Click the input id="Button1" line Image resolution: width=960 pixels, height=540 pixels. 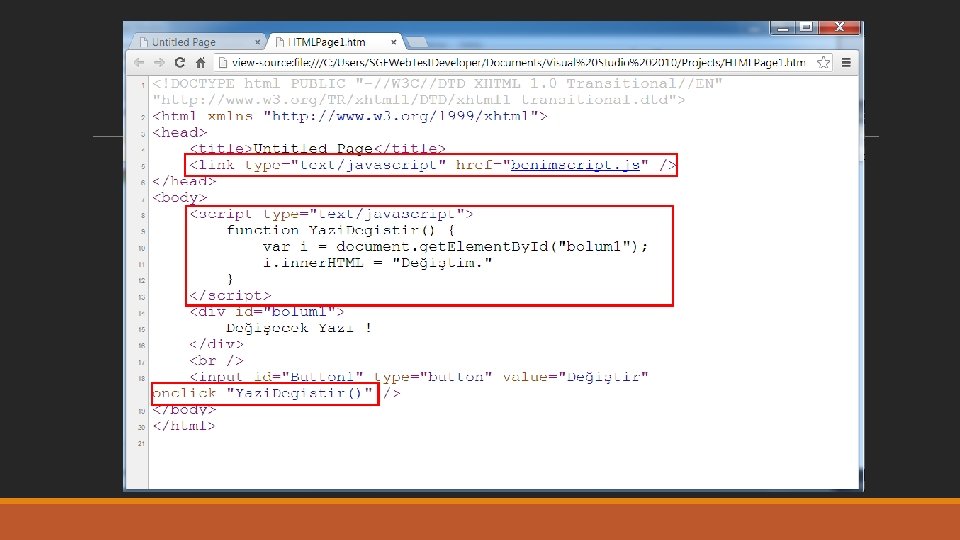418,377
